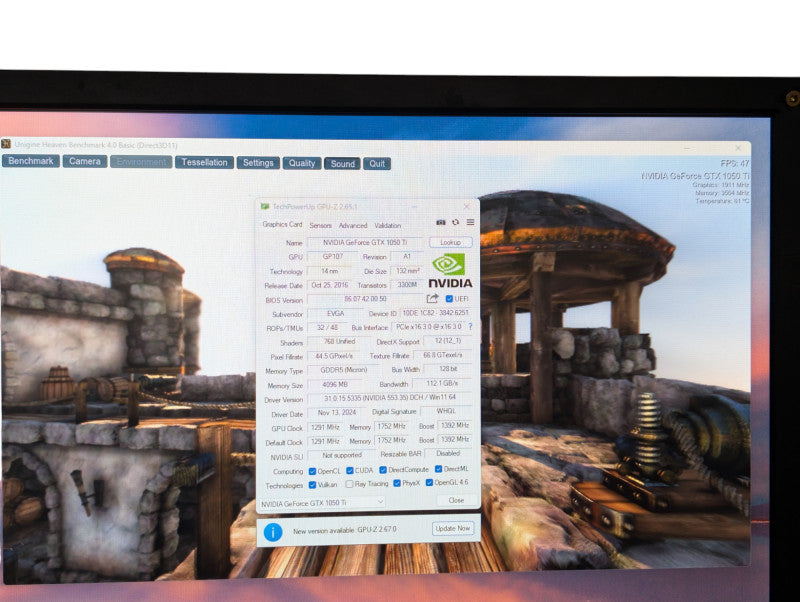Open the Tessellation menu in Heaven
The width and height of the screenshot is (800, 602).
pyautogui.click(x=205, y=162)
